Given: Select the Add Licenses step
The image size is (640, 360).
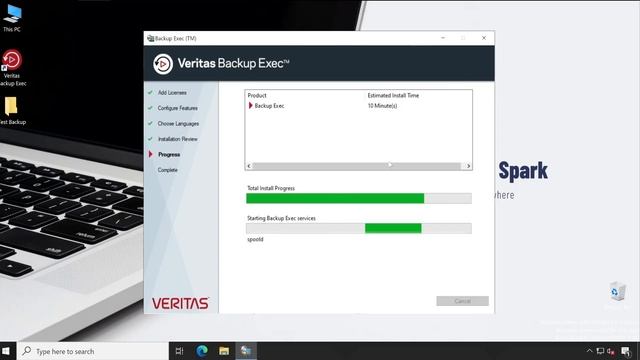Looking at the screenshot, I should pyautogui.click(x=172, y=93).
